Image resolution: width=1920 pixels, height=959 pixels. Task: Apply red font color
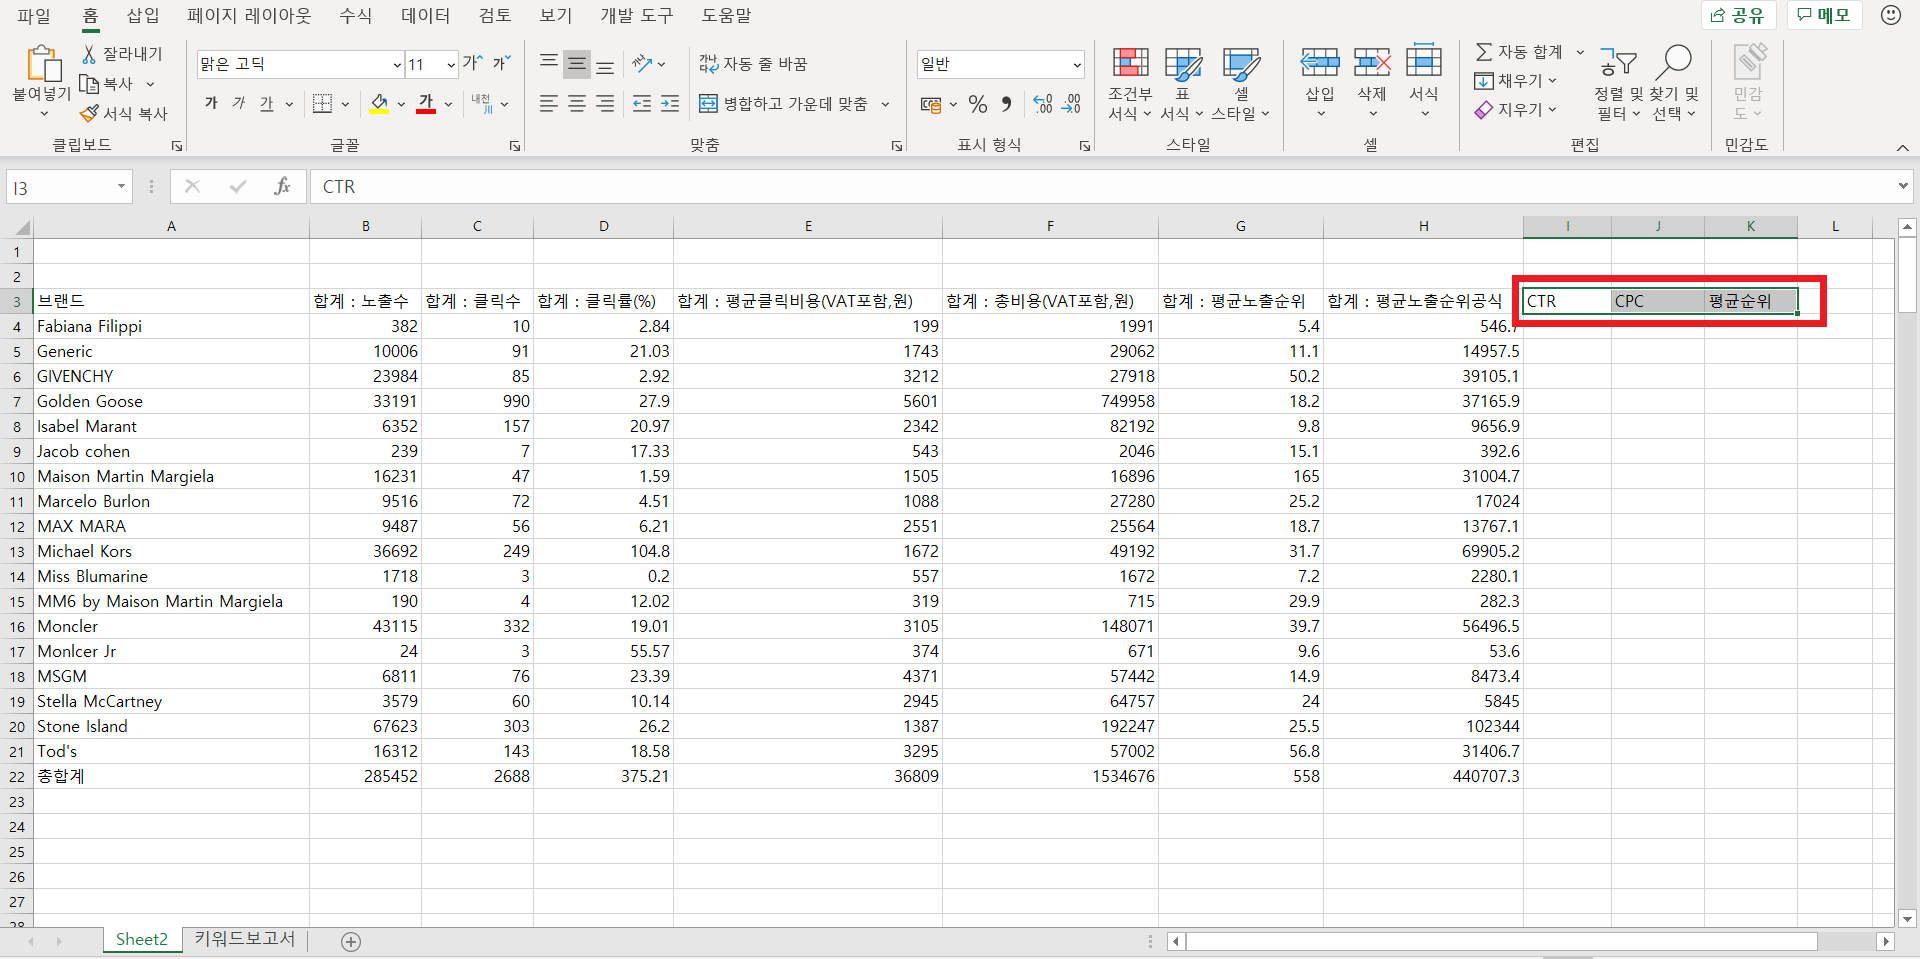pos(426,103)
